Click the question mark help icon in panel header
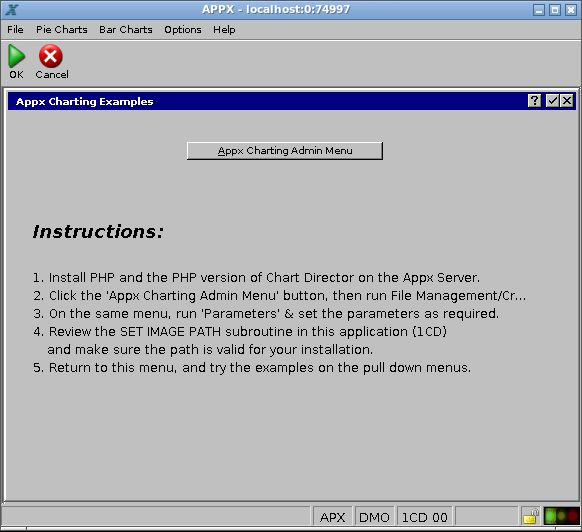 [x=534, y=101]
